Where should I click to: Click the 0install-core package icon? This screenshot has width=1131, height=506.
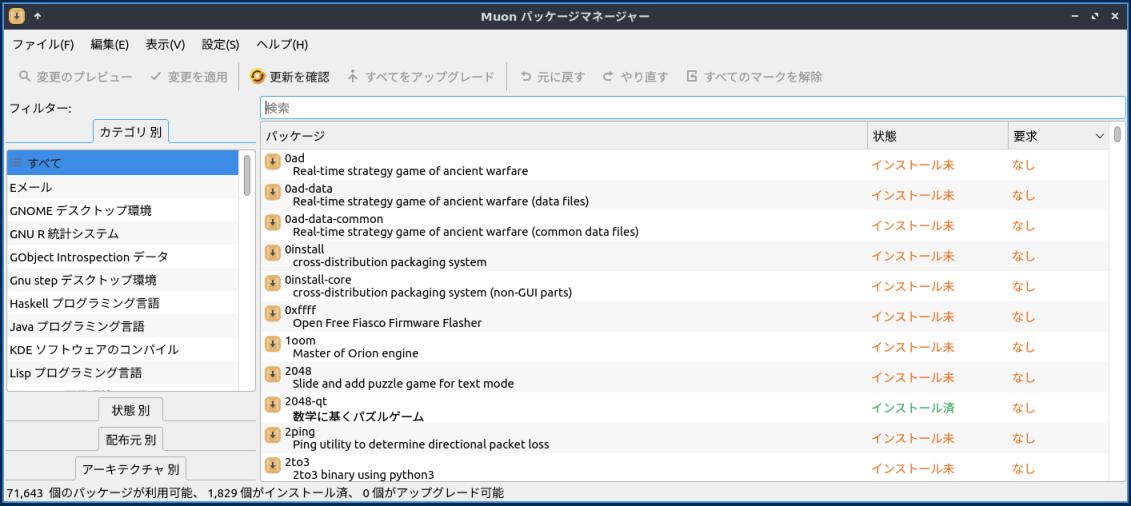click(x=273, y=283)
